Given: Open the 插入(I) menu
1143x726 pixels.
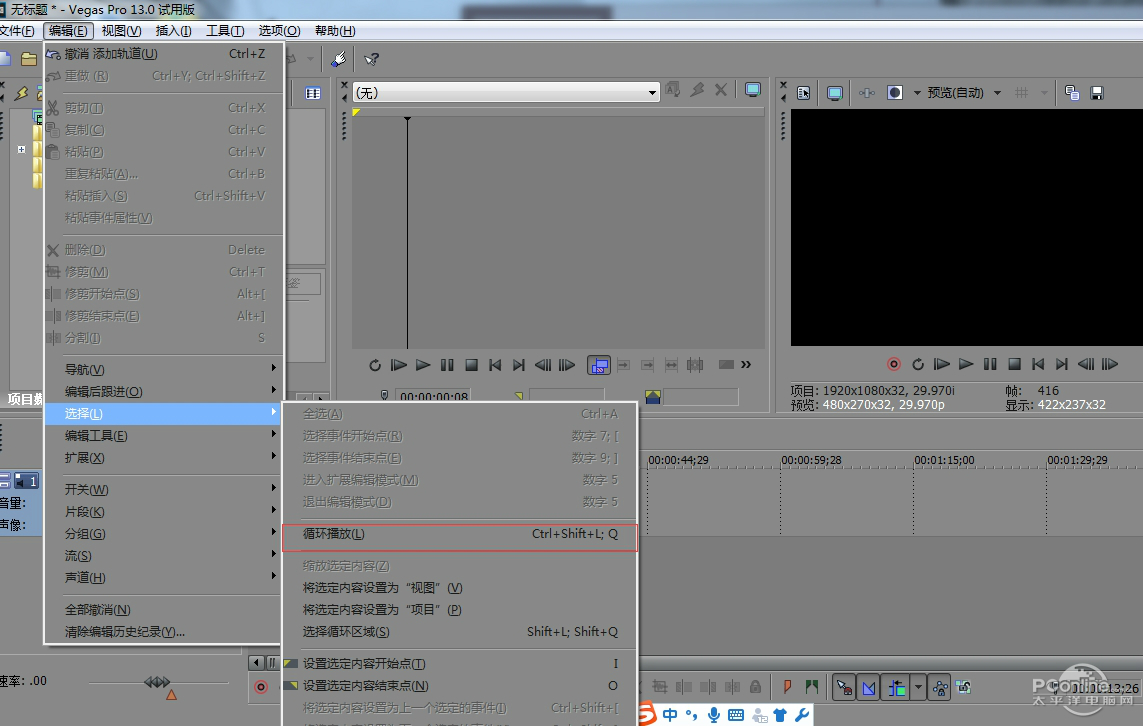Looking at the screenshot, I should (x=173, y=31).
